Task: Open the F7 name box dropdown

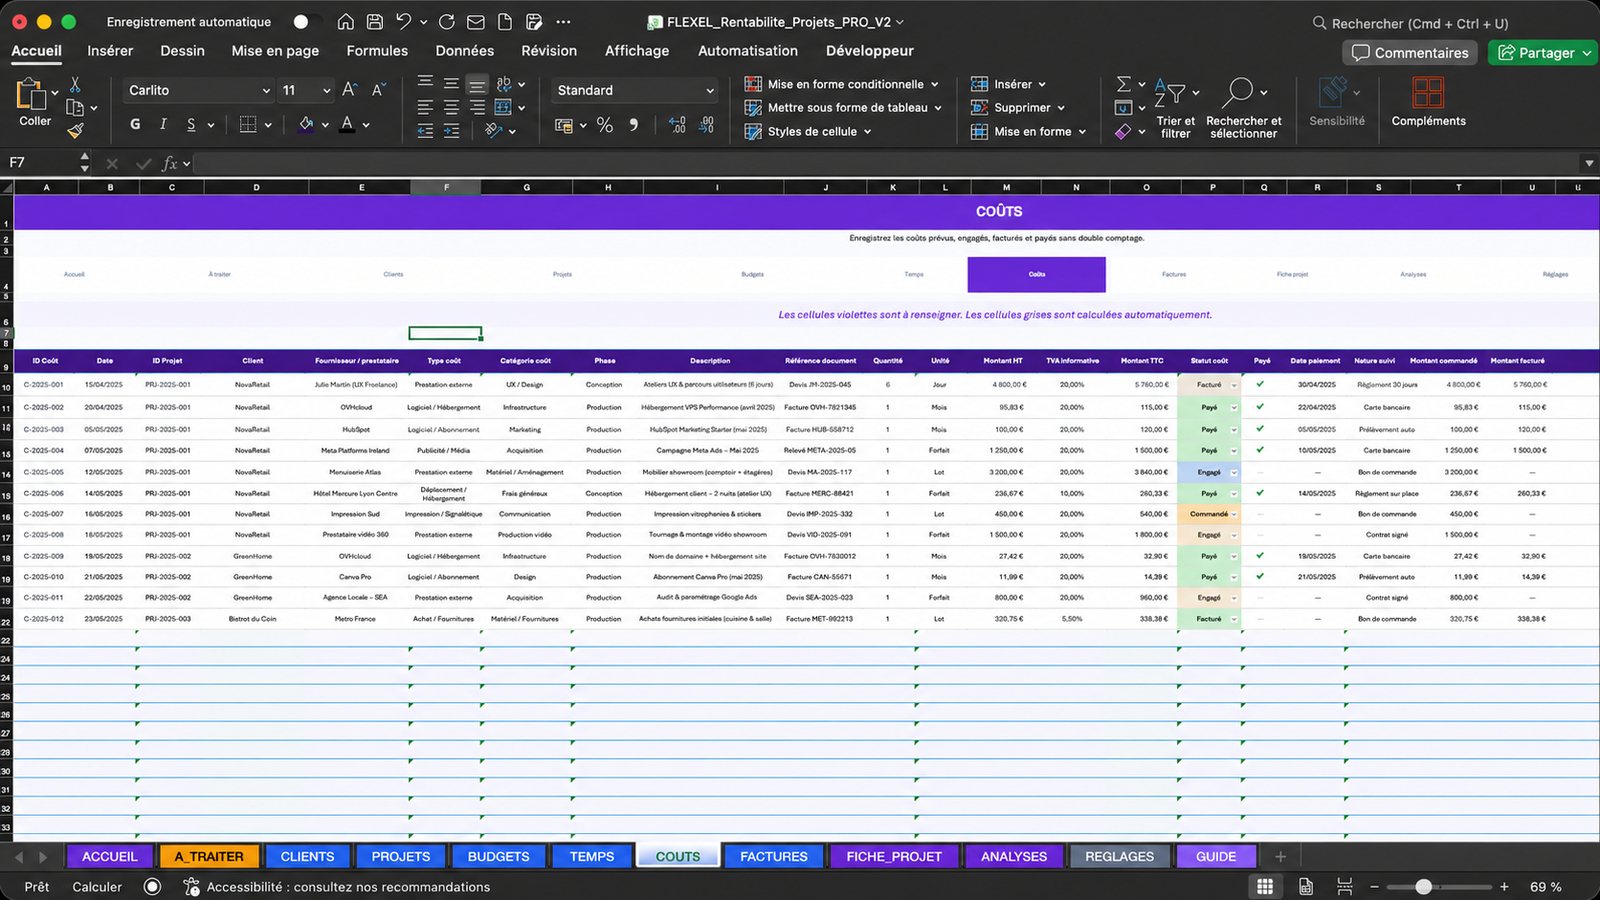Action: (84, 163)
